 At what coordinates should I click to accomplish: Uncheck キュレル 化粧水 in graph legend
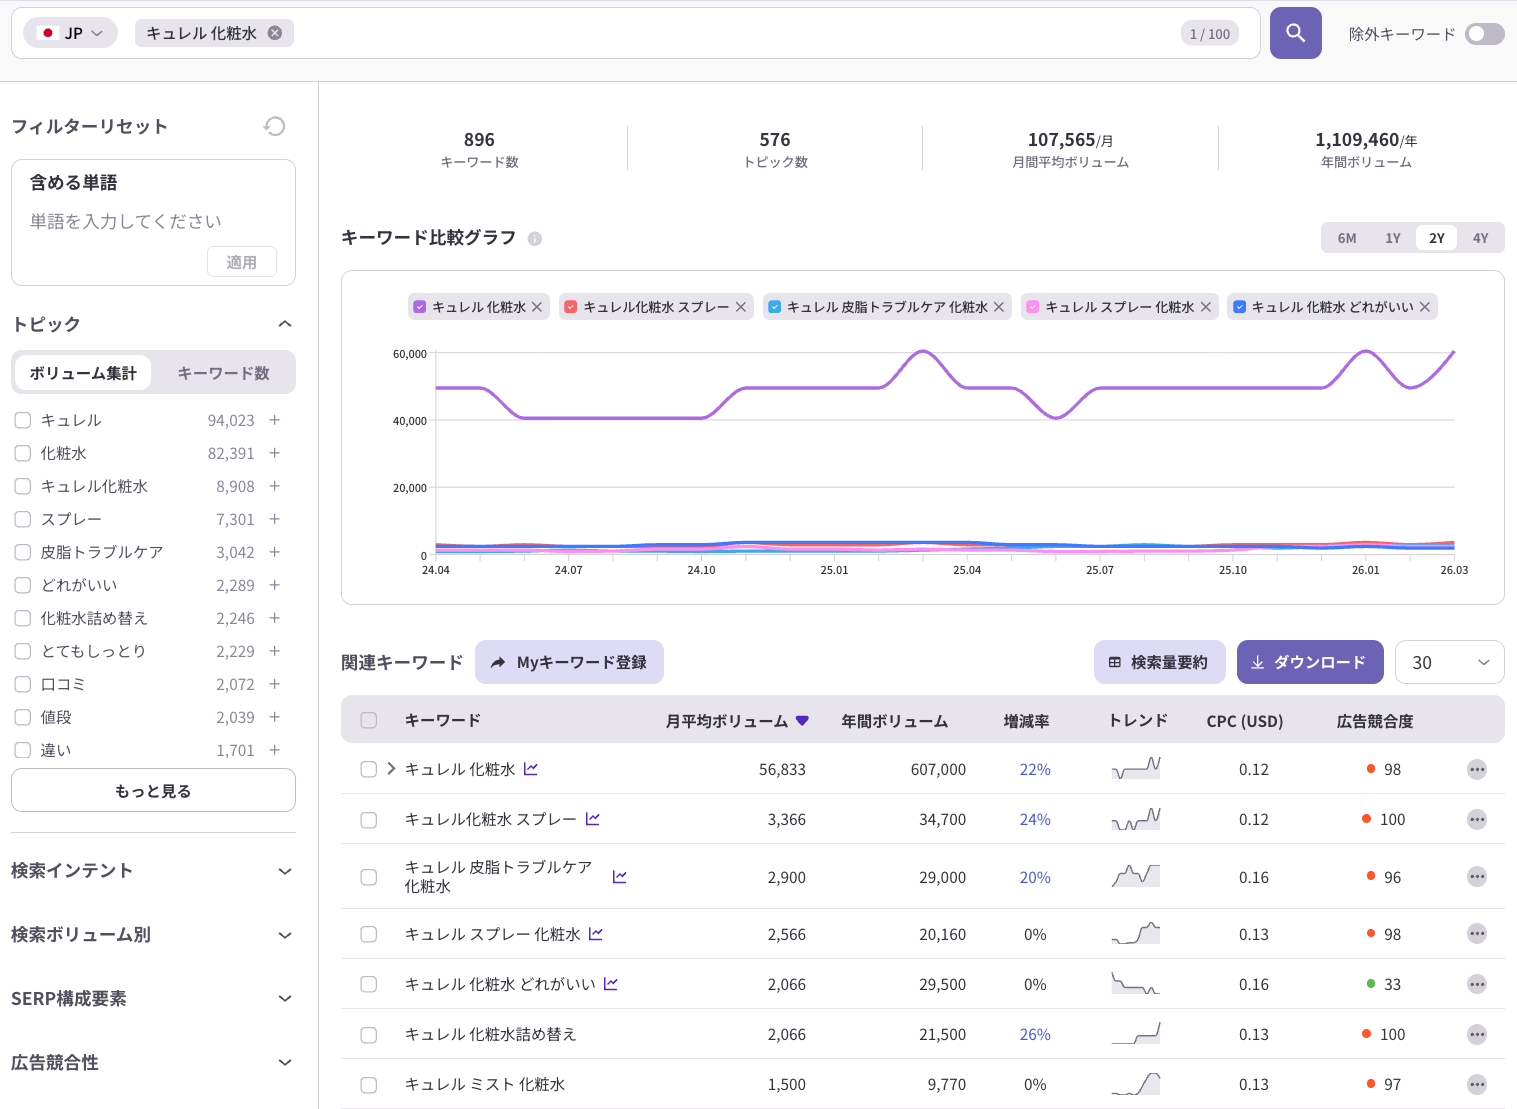click(420, 307)
